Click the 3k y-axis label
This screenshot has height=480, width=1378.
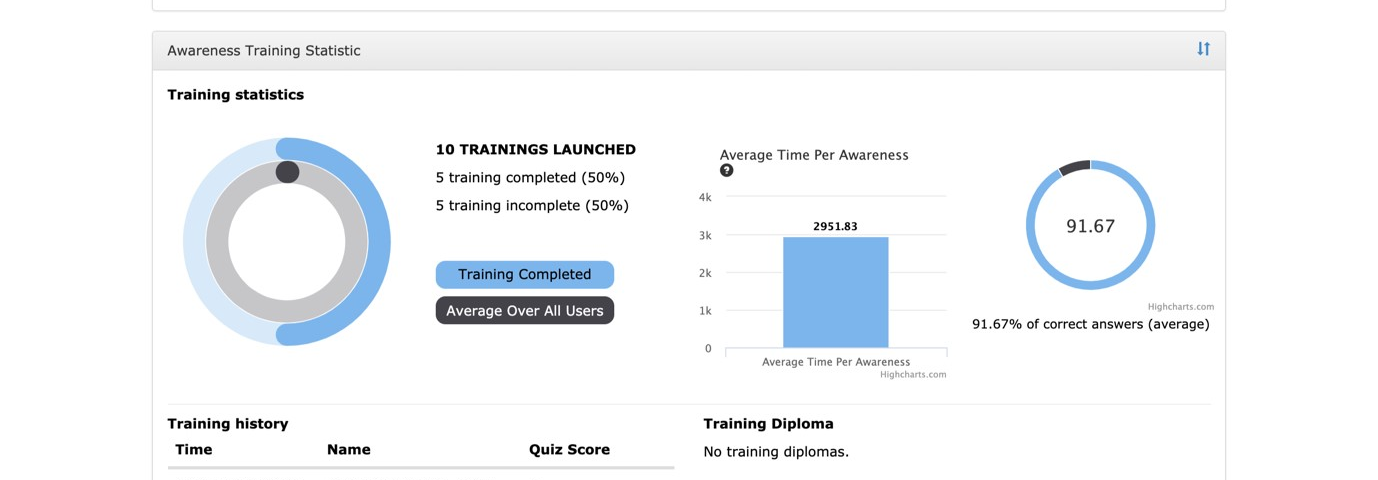click(705, 236)
